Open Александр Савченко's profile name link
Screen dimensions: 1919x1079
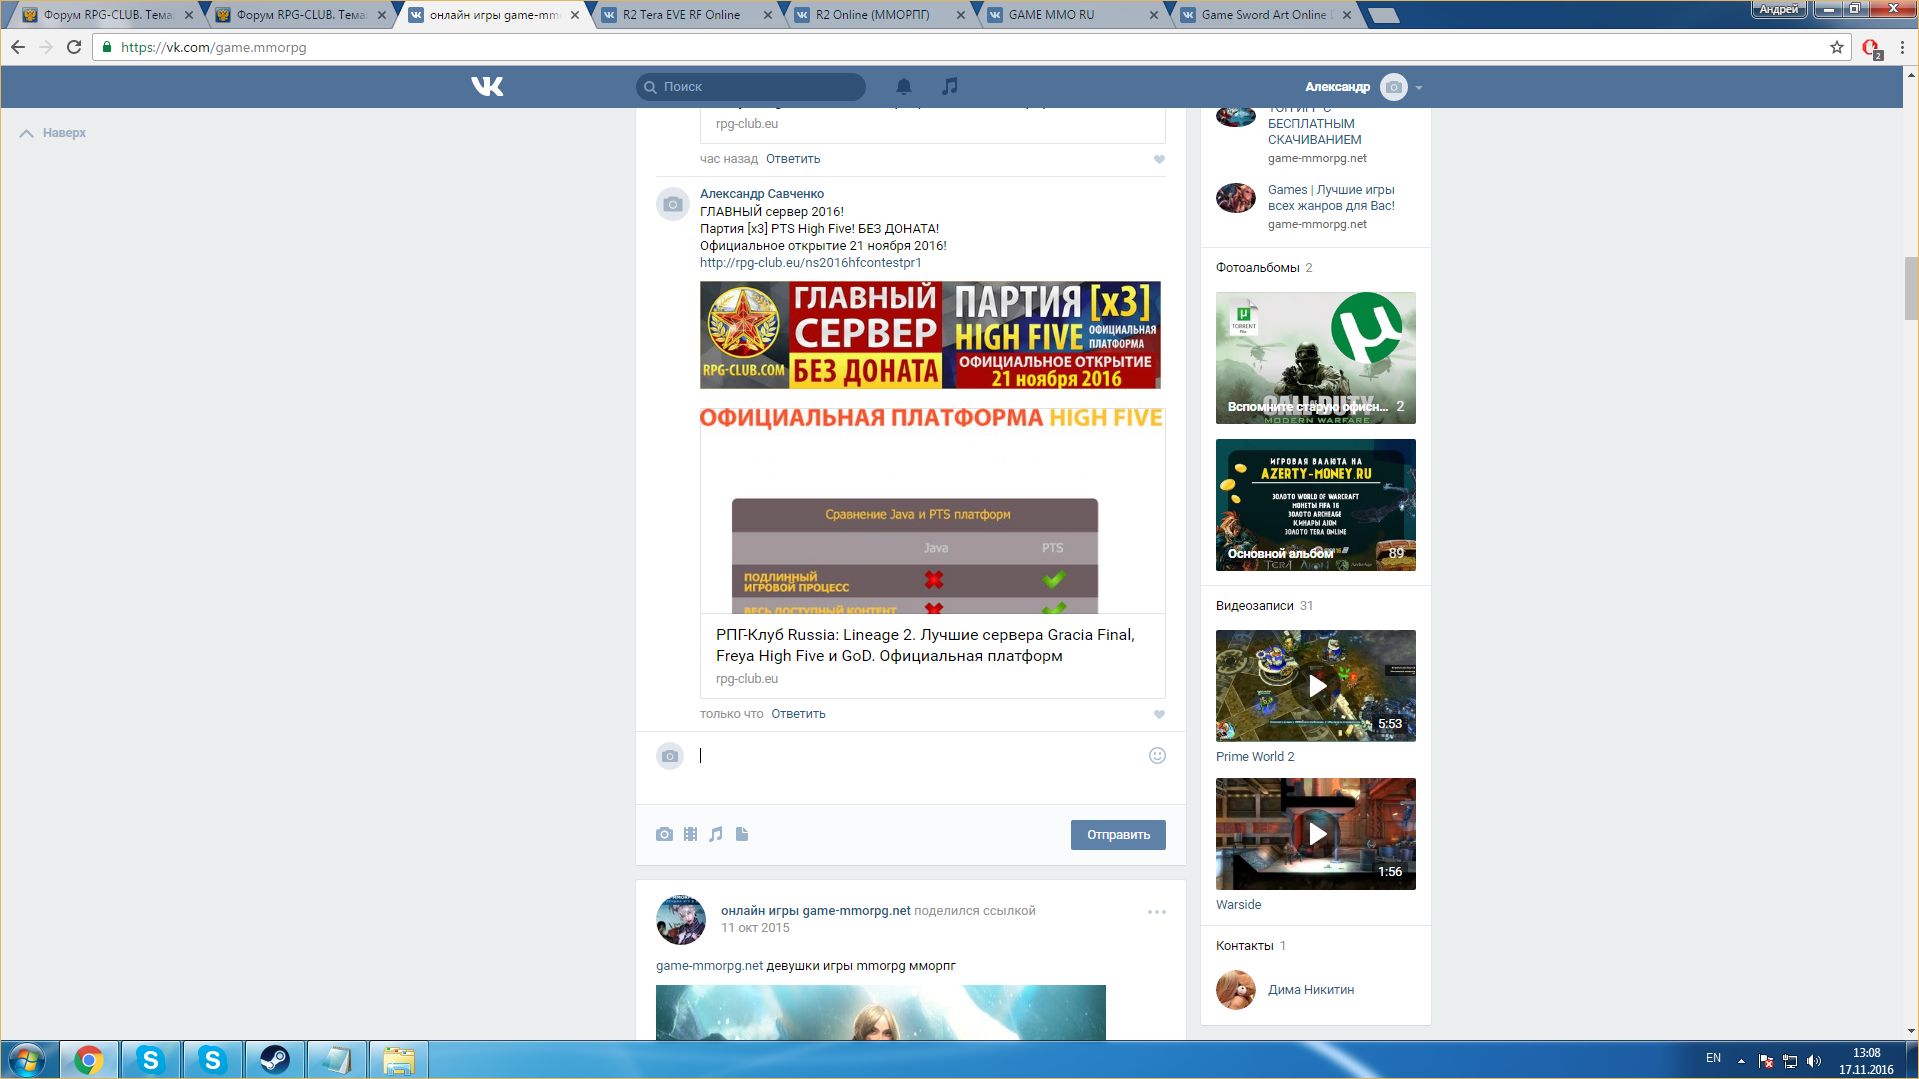[762, 194]
